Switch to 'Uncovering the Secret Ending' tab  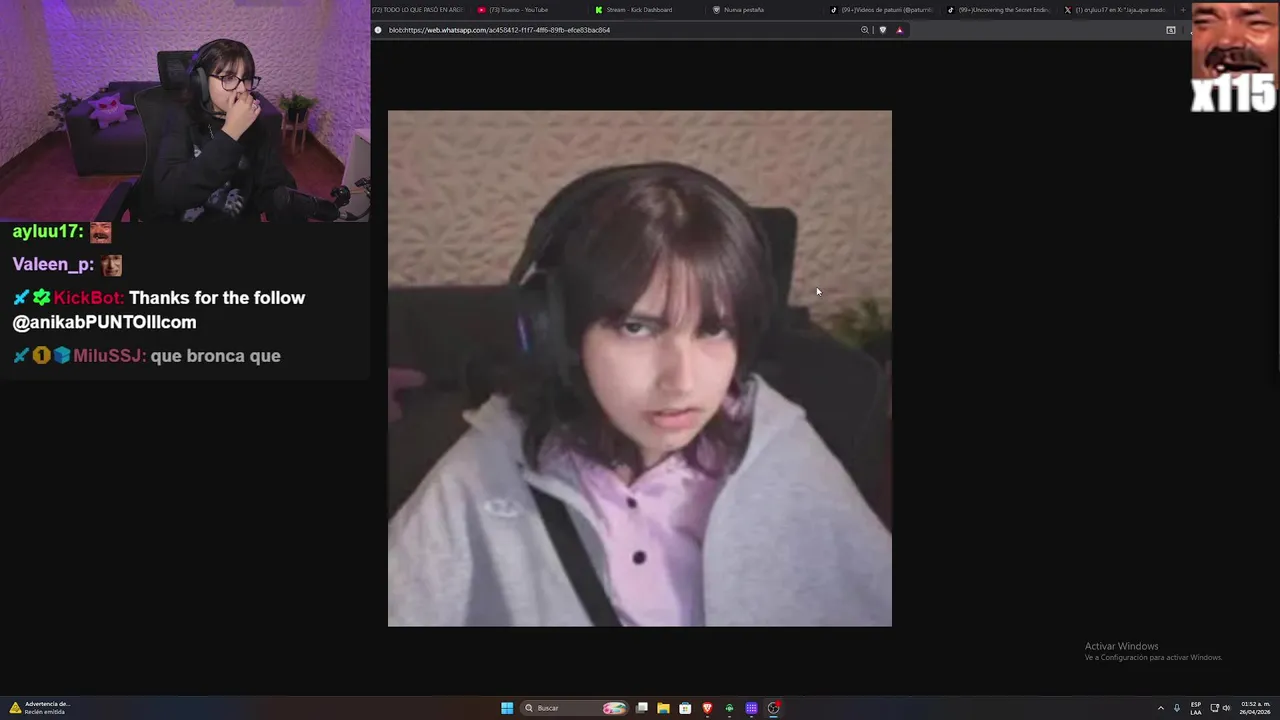998,10
